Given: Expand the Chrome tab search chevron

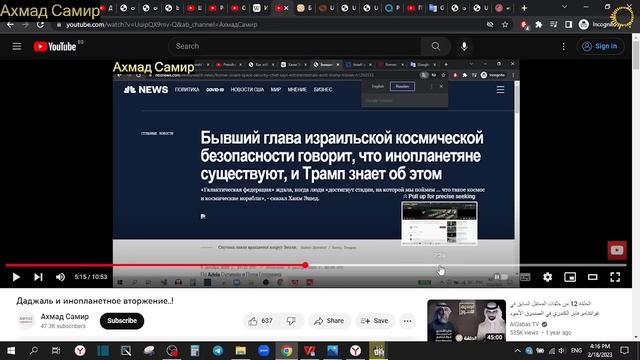Looking at the screenshot, I should (564, 7).
